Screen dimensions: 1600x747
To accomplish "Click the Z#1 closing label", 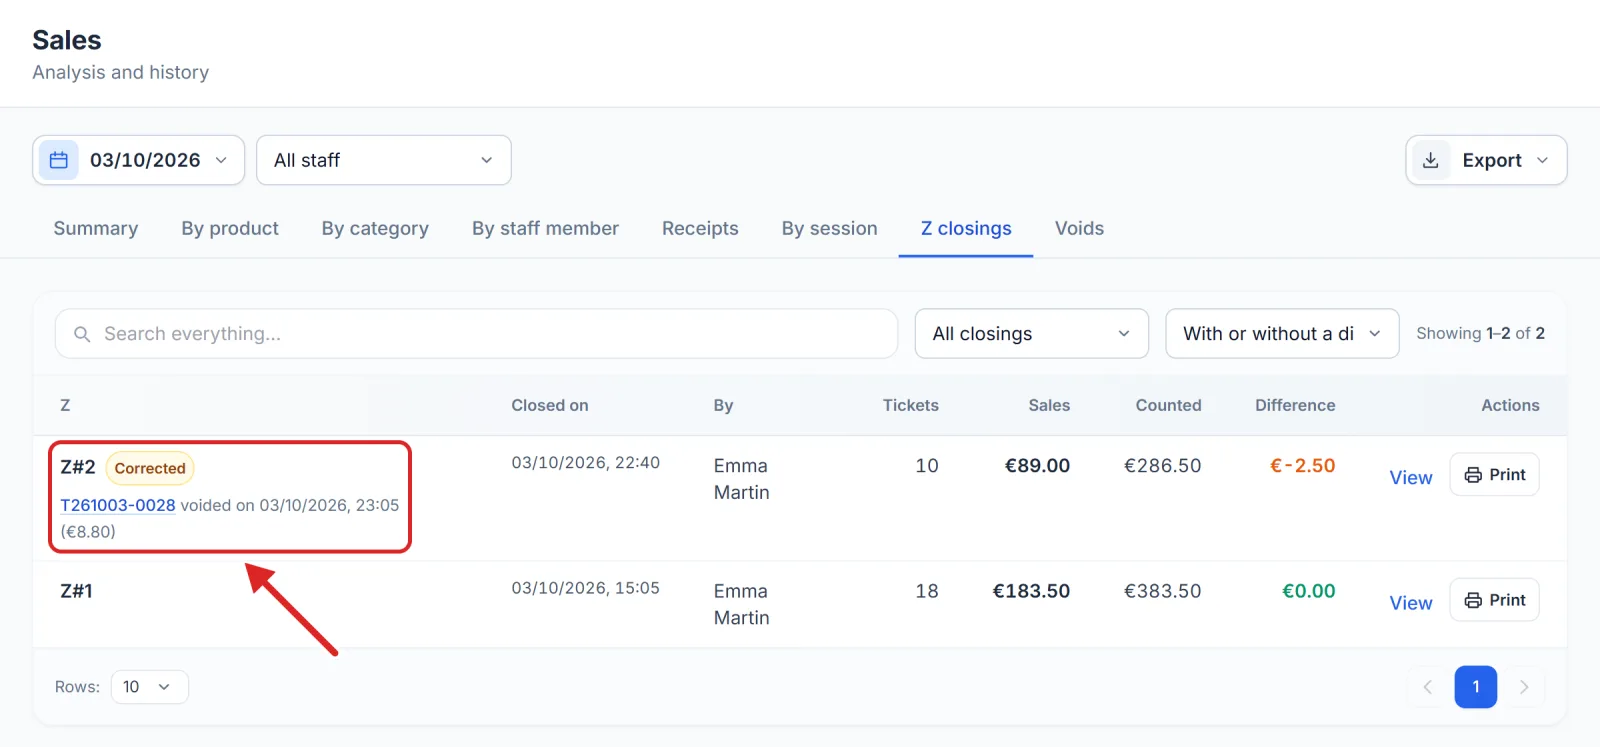I will [77, 592].
